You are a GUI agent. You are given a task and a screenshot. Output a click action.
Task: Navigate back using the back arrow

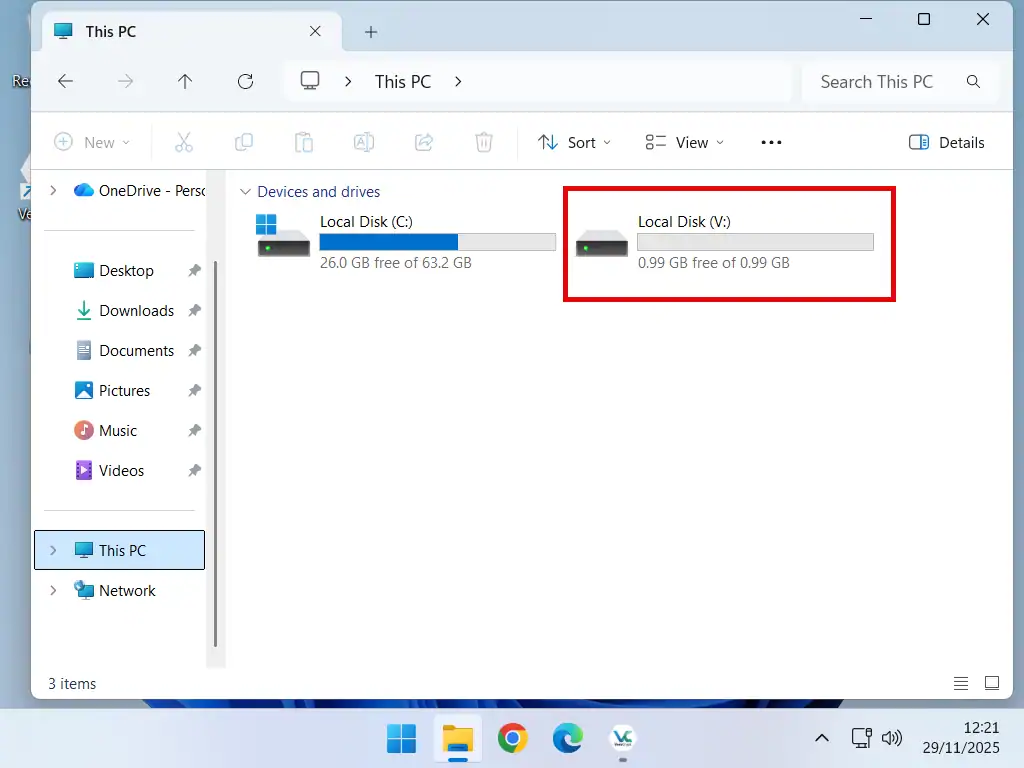pyautogui.click(x=66, y=81)
